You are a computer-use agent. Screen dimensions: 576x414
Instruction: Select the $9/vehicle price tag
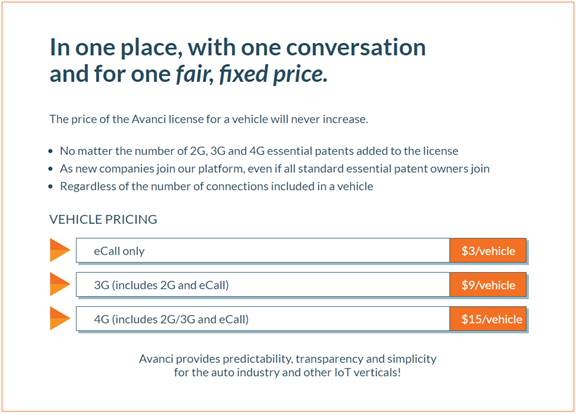tap(488, 285)
